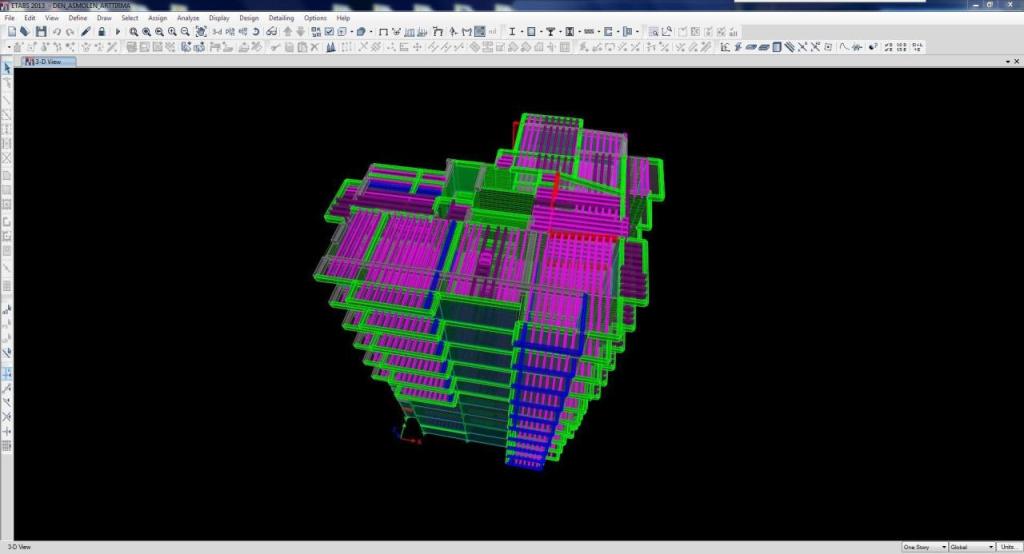This screenshot has height=554, width=1024.
Task: Select the 3-D View tab
Action: [48, 61]
